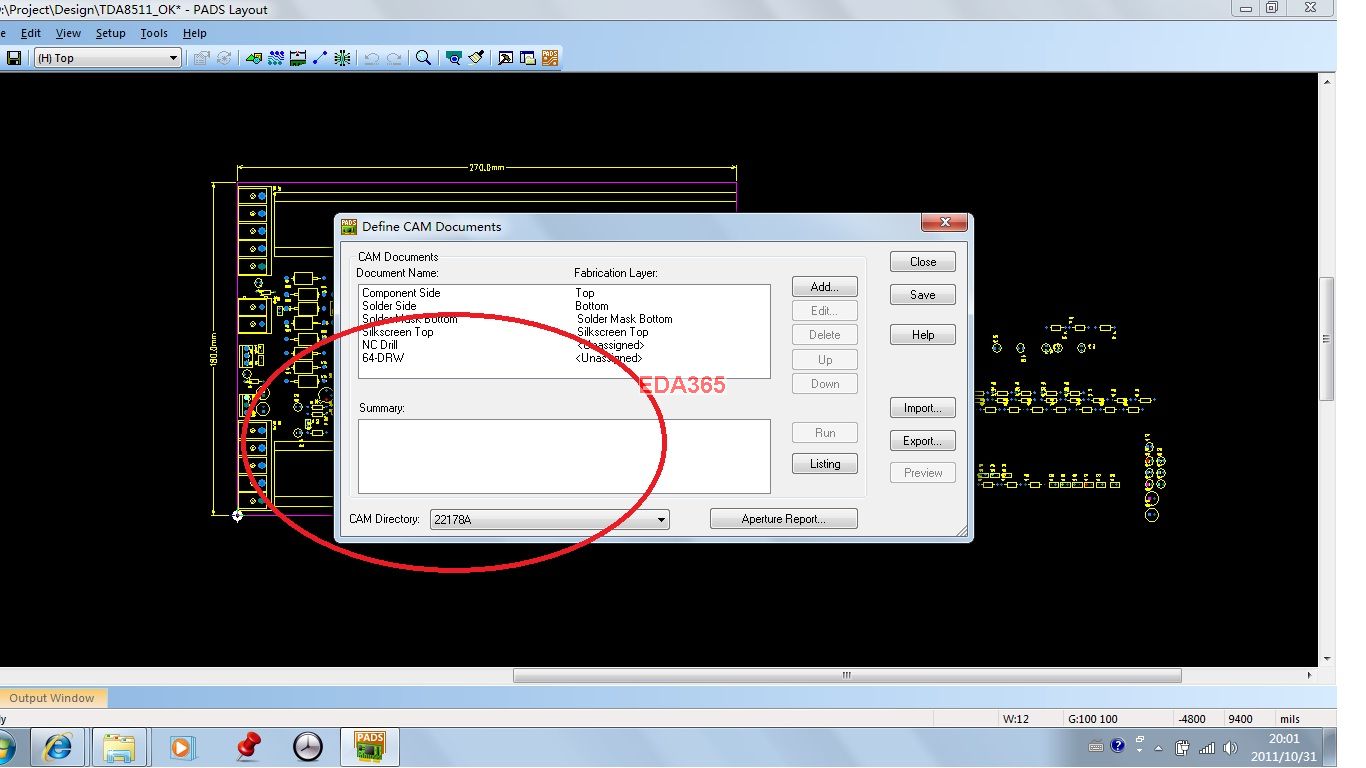The image size is (1366, 768).
Task: Select the Solder Side document row
Action: coord(564,306)
